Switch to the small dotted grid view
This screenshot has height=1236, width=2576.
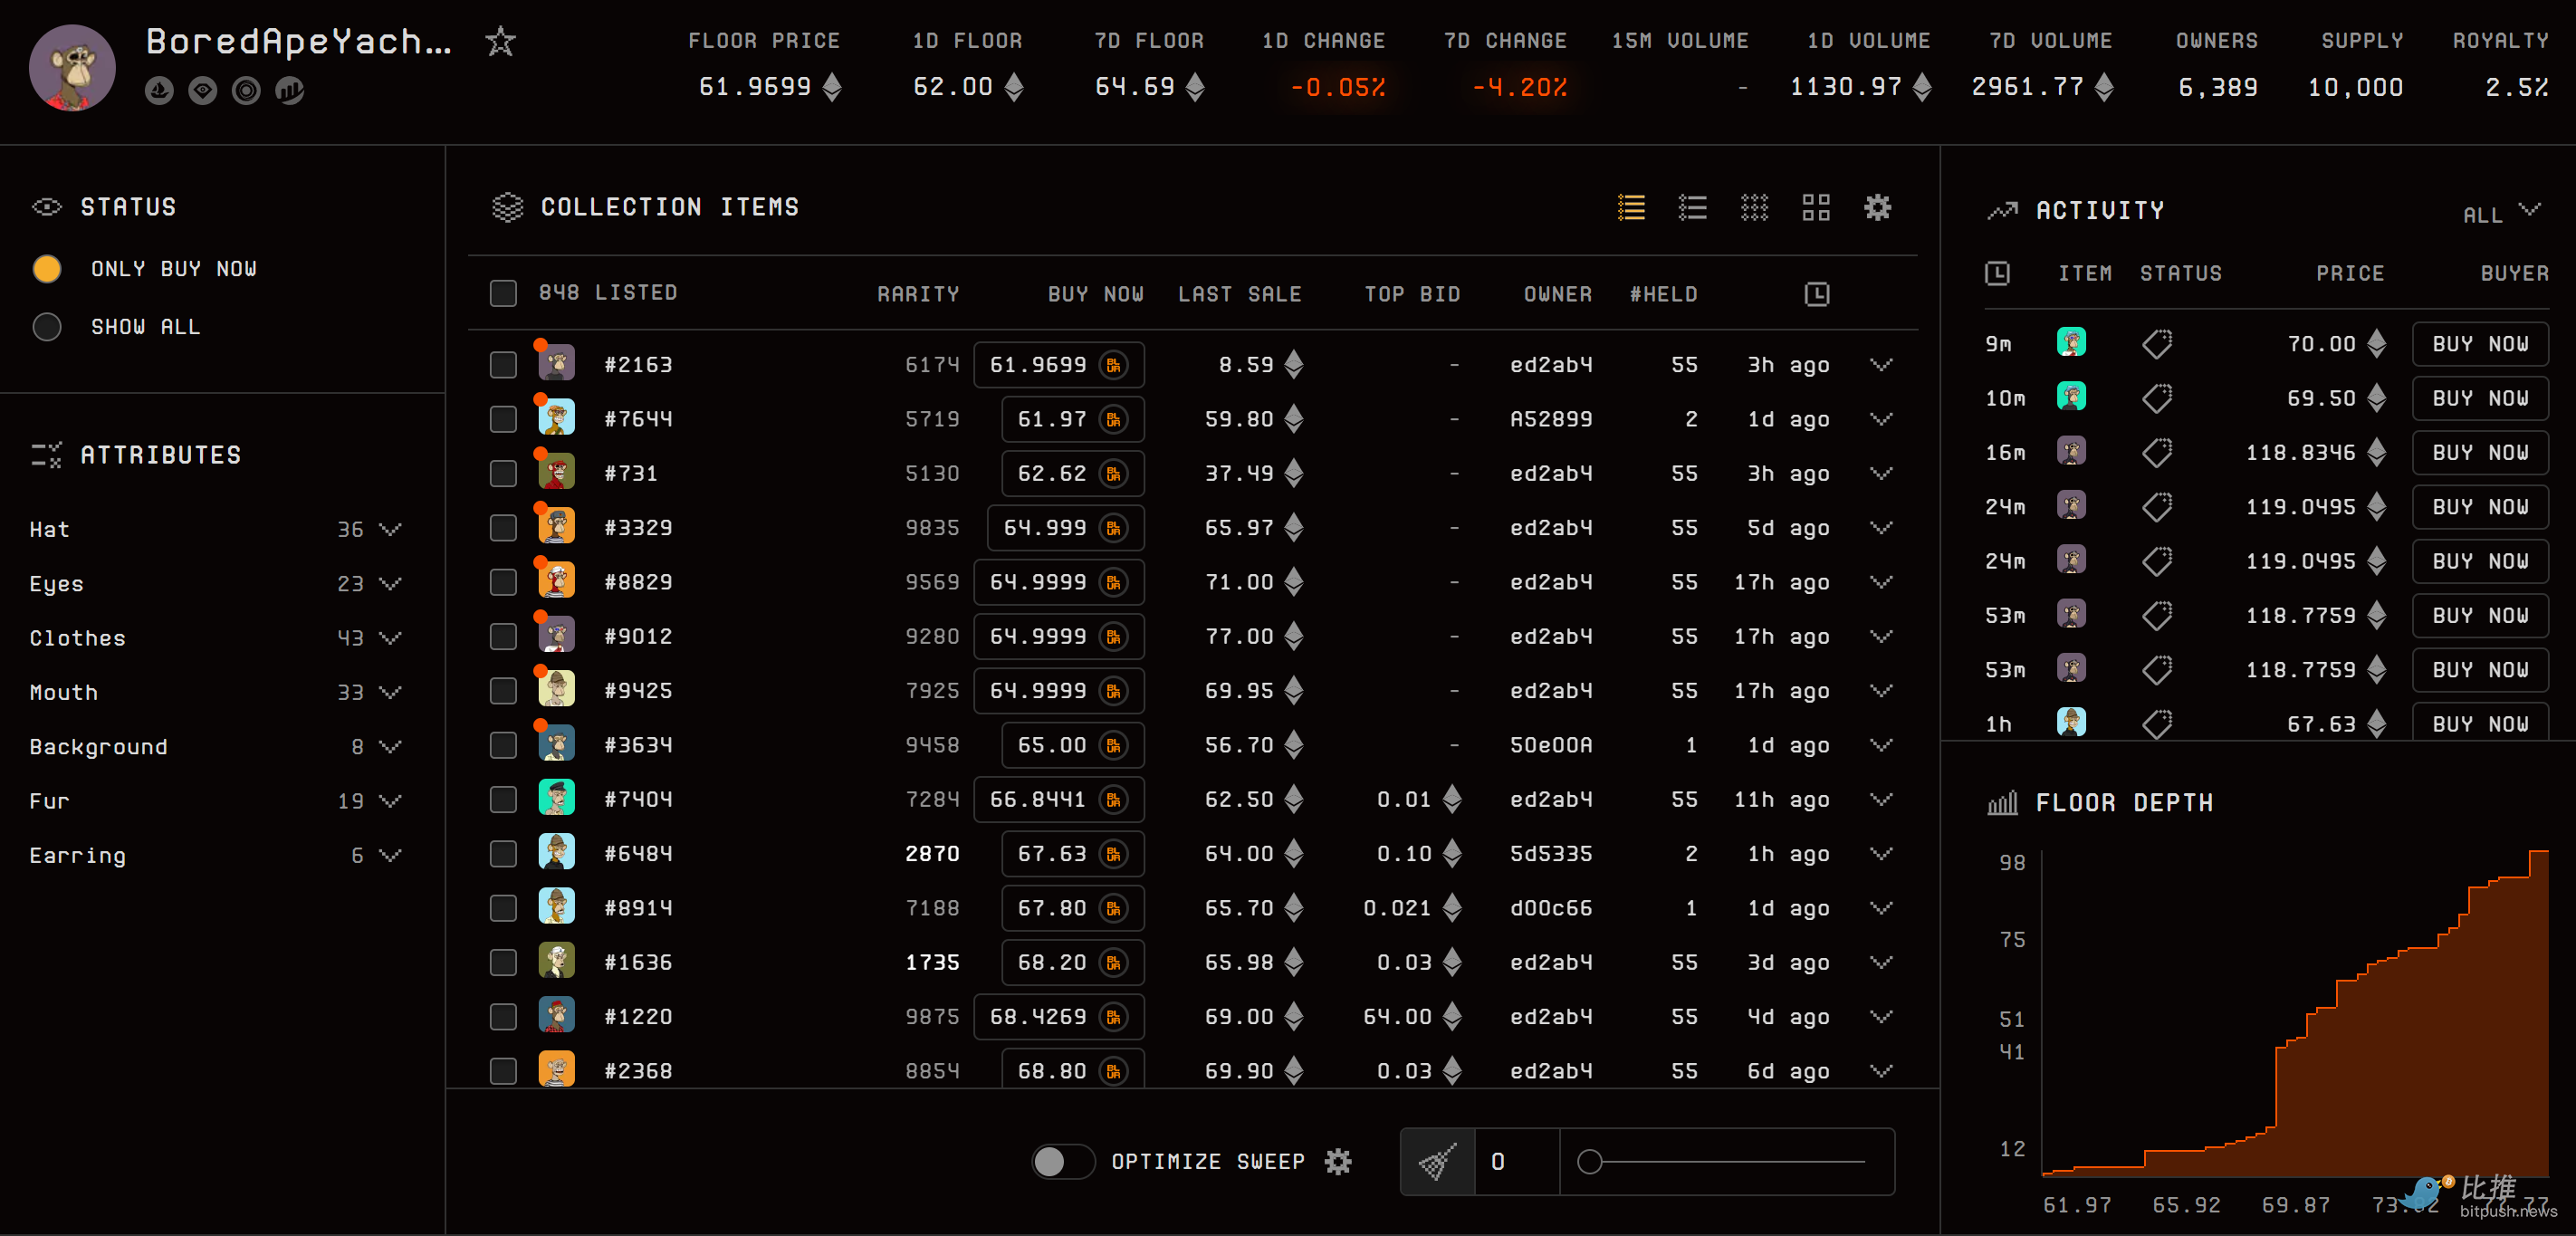[x=1754, y=207]
